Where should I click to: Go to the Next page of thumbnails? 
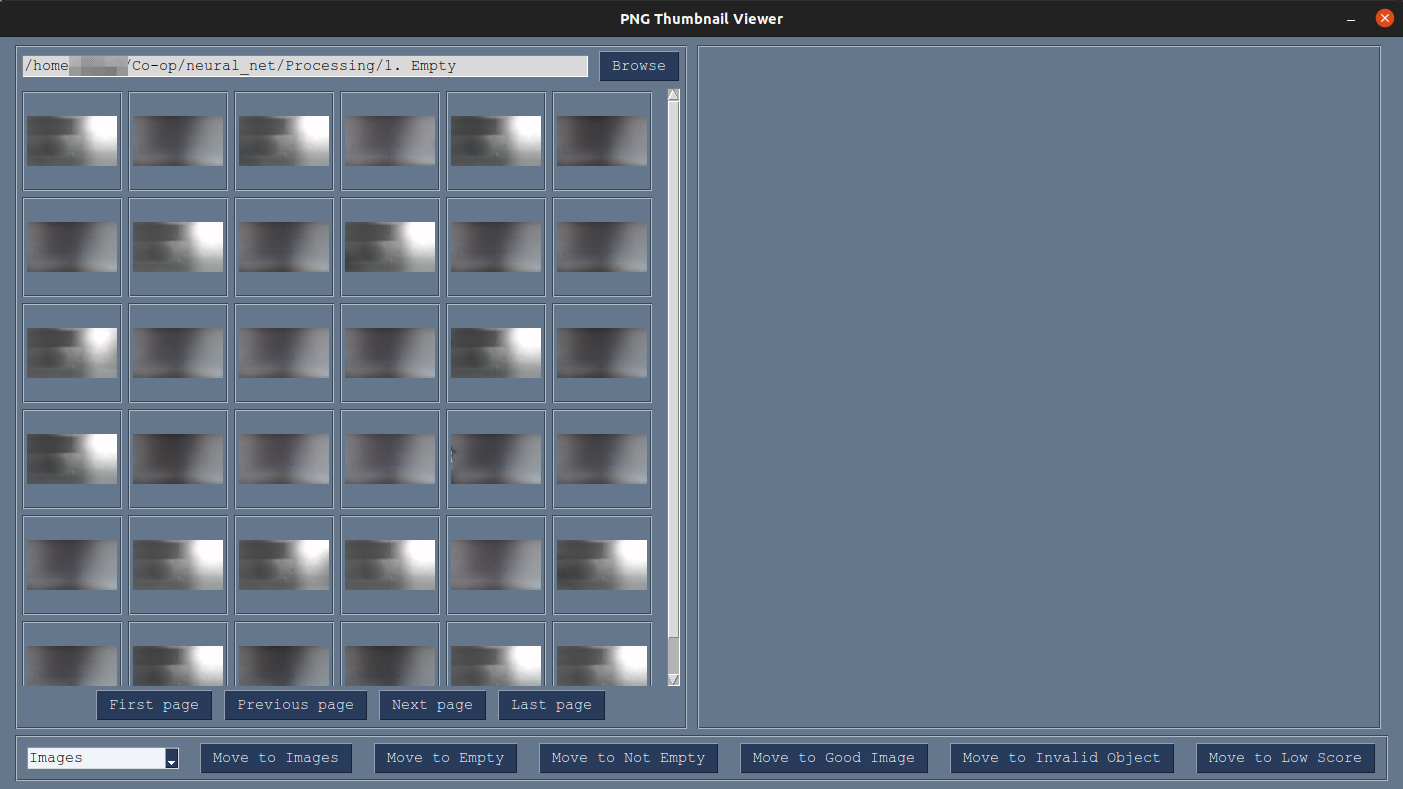pos(432,705)
